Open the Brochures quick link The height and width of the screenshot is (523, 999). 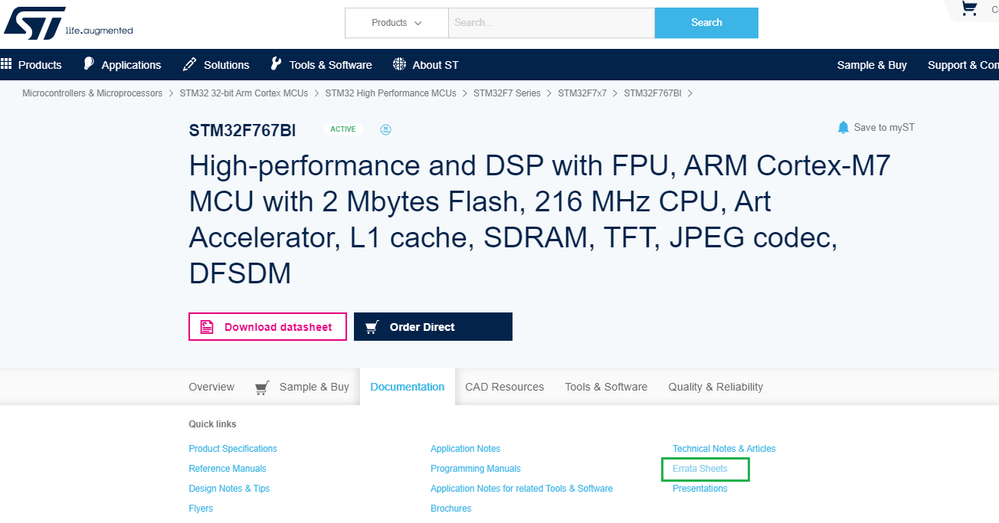coord(450,508)
